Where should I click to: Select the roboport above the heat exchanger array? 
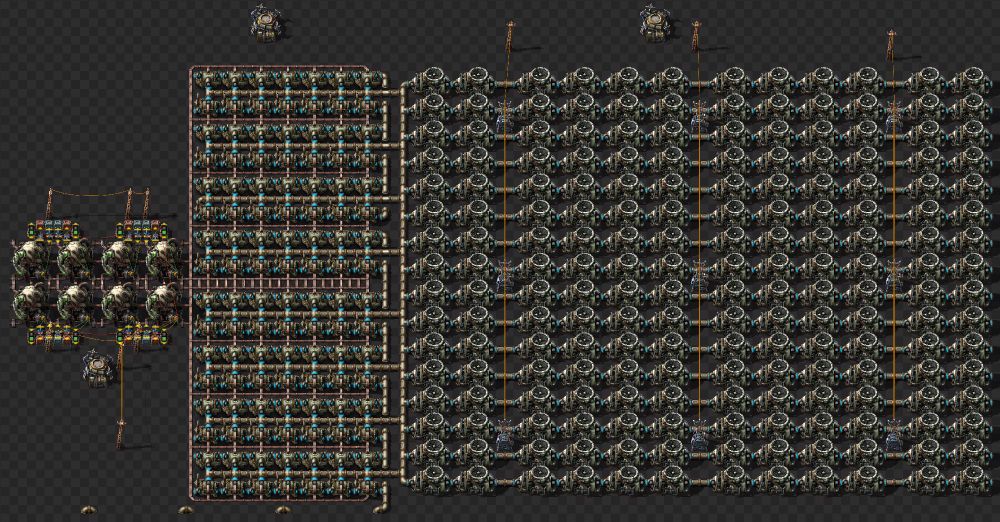tap(267, 24)
